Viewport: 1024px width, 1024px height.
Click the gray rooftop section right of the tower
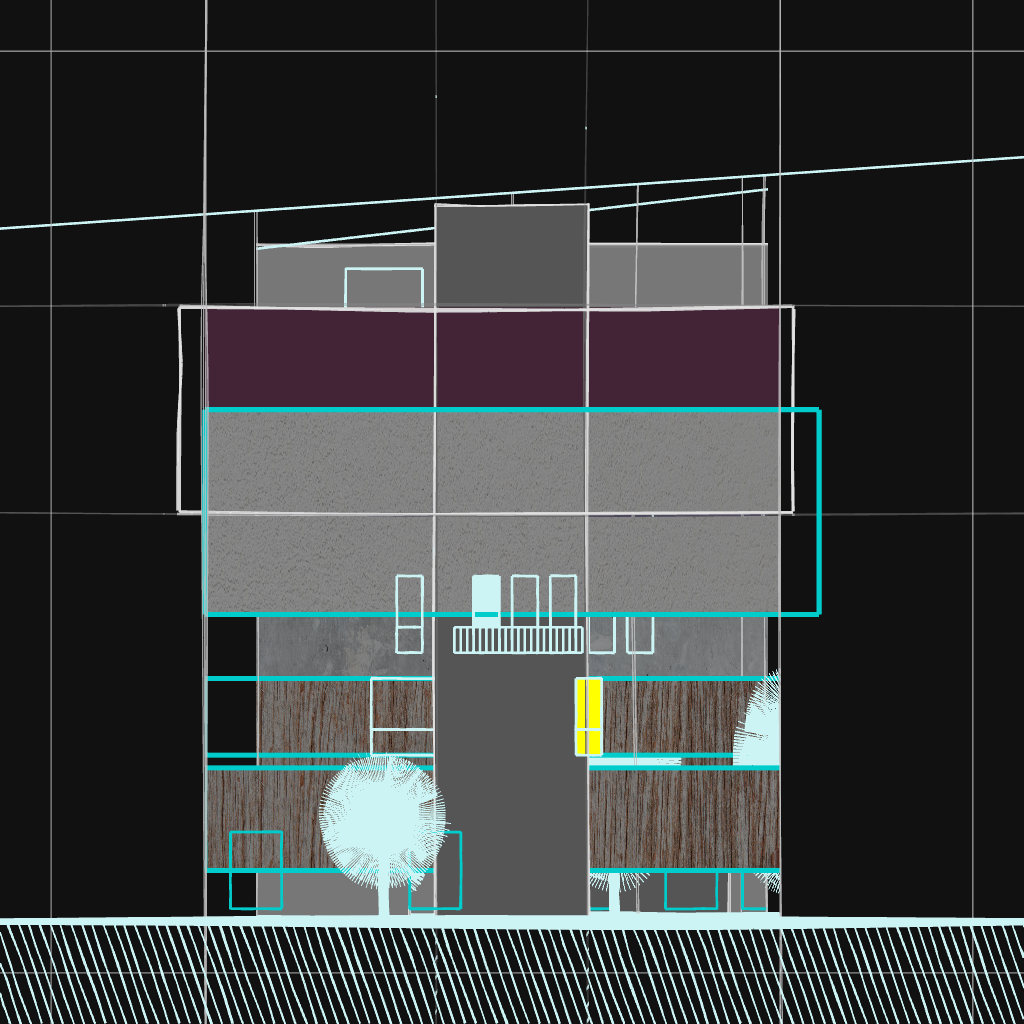(x=676, y=274)
